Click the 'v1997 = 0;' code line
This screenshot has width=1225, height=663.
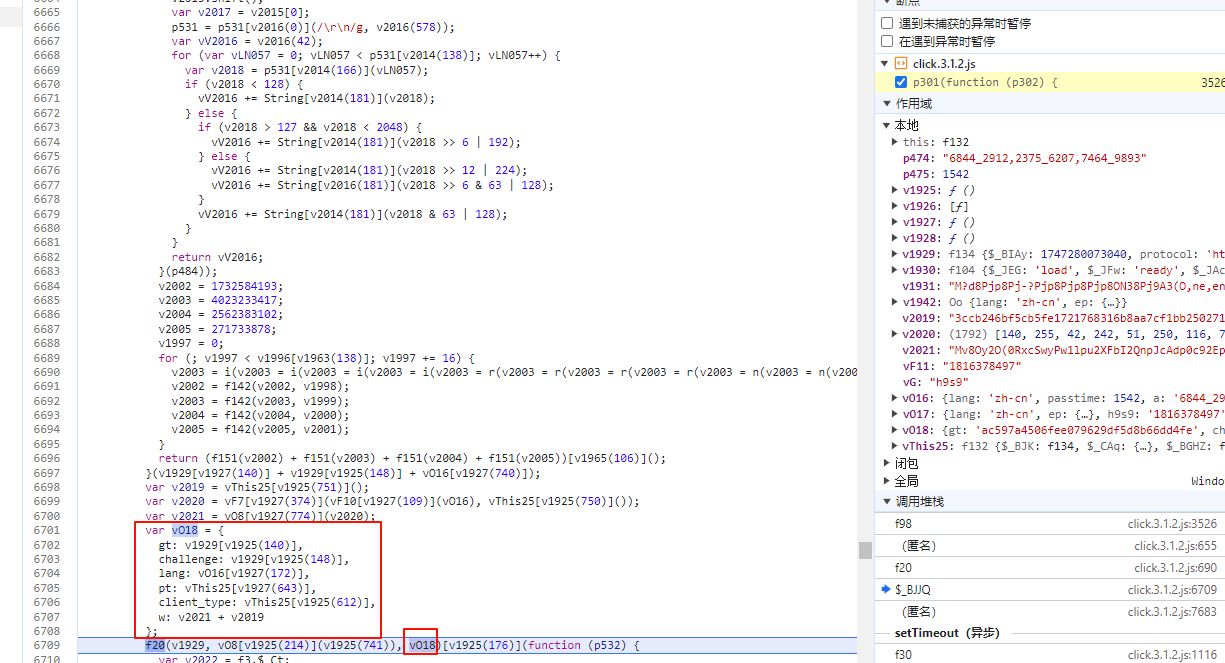point(191,343)
